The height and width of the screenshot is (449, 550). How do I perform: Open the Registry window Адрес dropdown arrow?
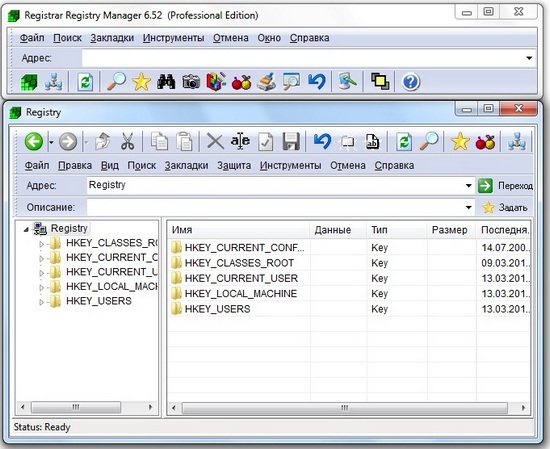click(468, 185)
